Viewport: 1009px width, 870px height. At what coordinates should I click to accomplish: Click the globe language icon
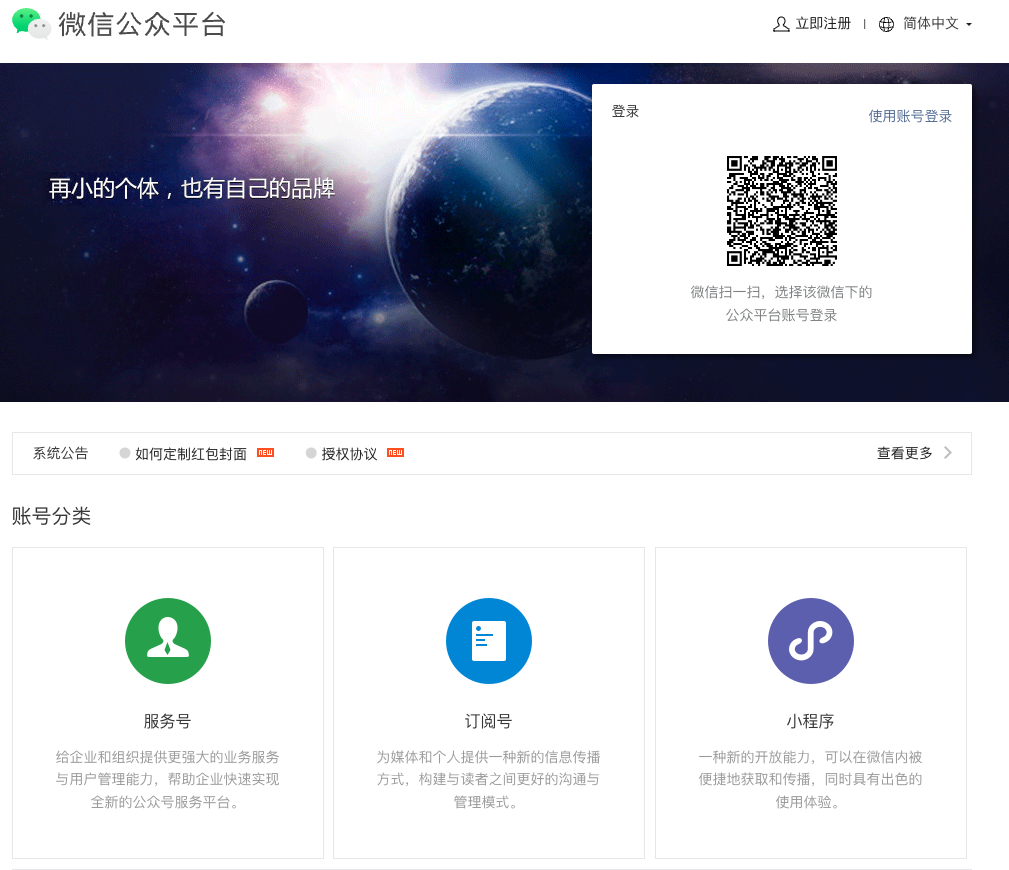(x=886, y=24)
